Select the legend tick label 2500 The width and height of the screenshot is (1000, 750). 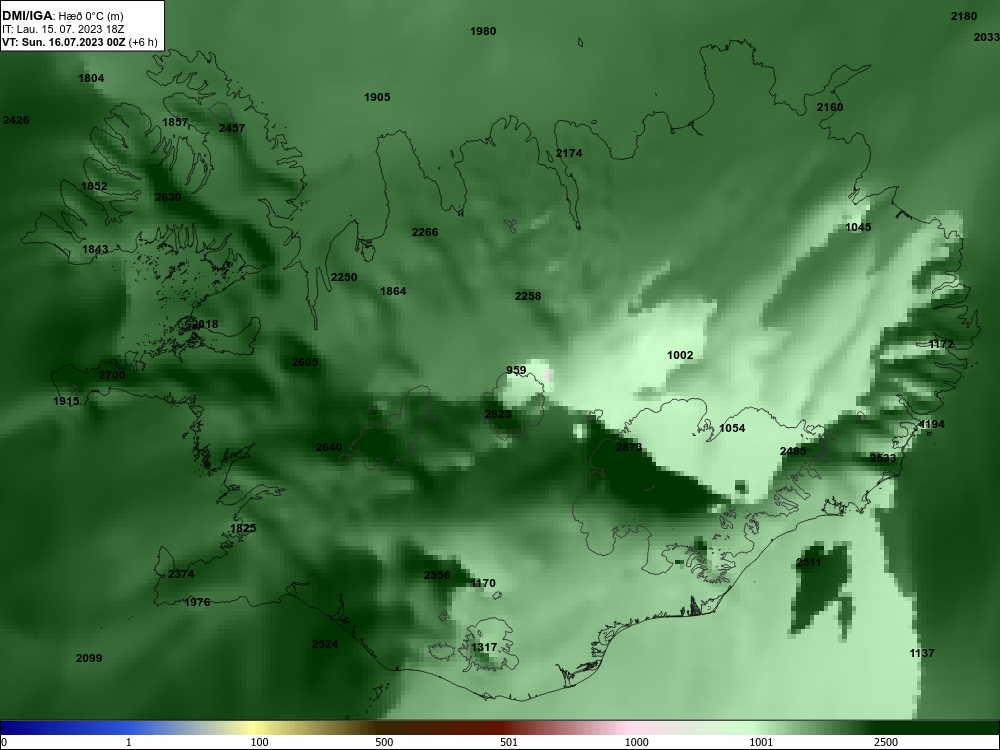(886, 742)
